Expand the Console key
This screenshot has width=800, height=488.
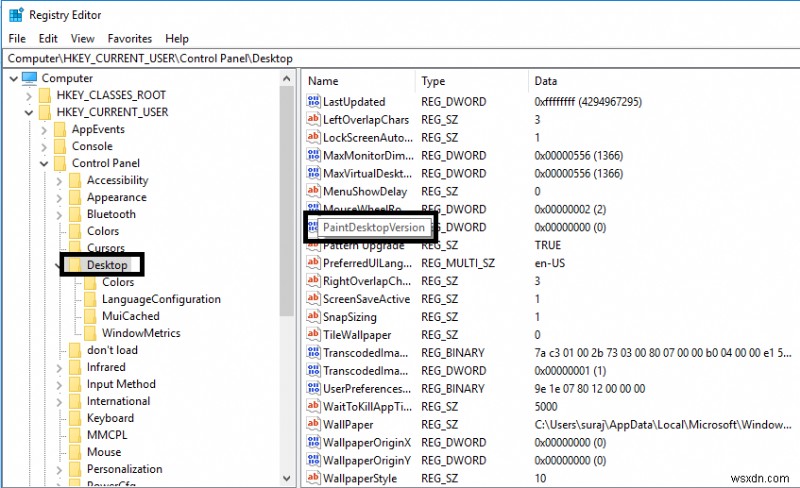[x=44, y=147]
